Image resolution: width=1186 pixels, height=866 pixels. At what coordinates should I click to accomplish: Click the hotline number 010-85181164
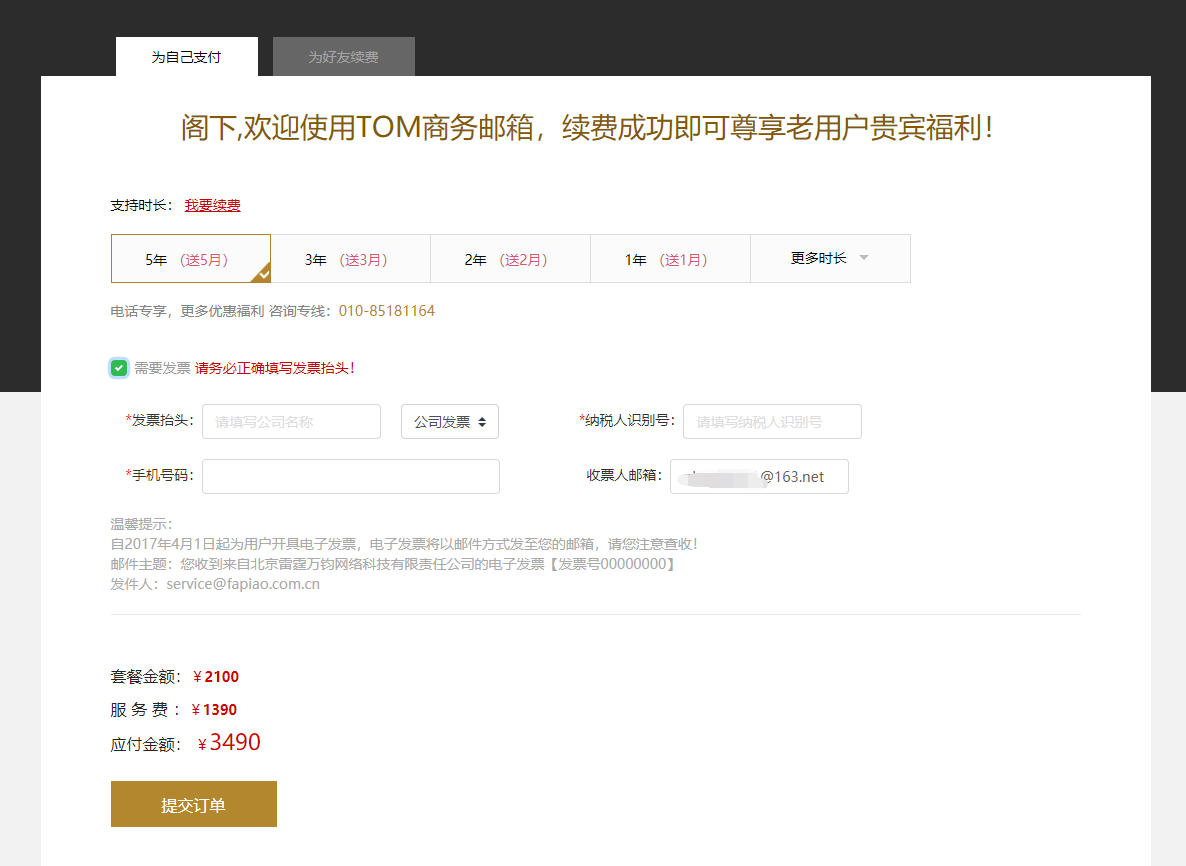point(387,311)
